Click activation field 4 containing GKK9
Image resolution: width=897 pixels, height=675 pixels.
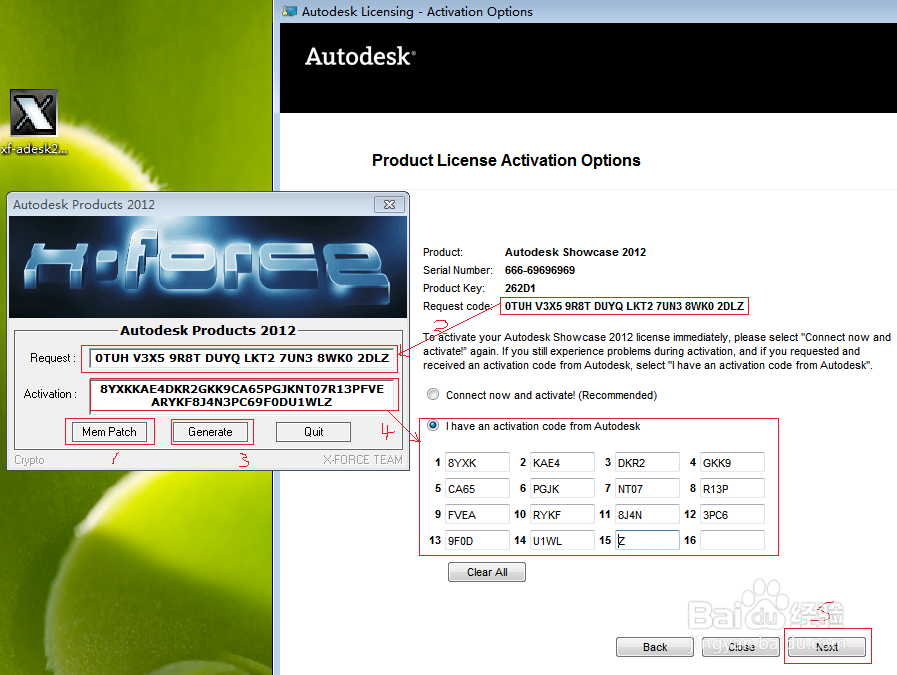tap(732, 462)
